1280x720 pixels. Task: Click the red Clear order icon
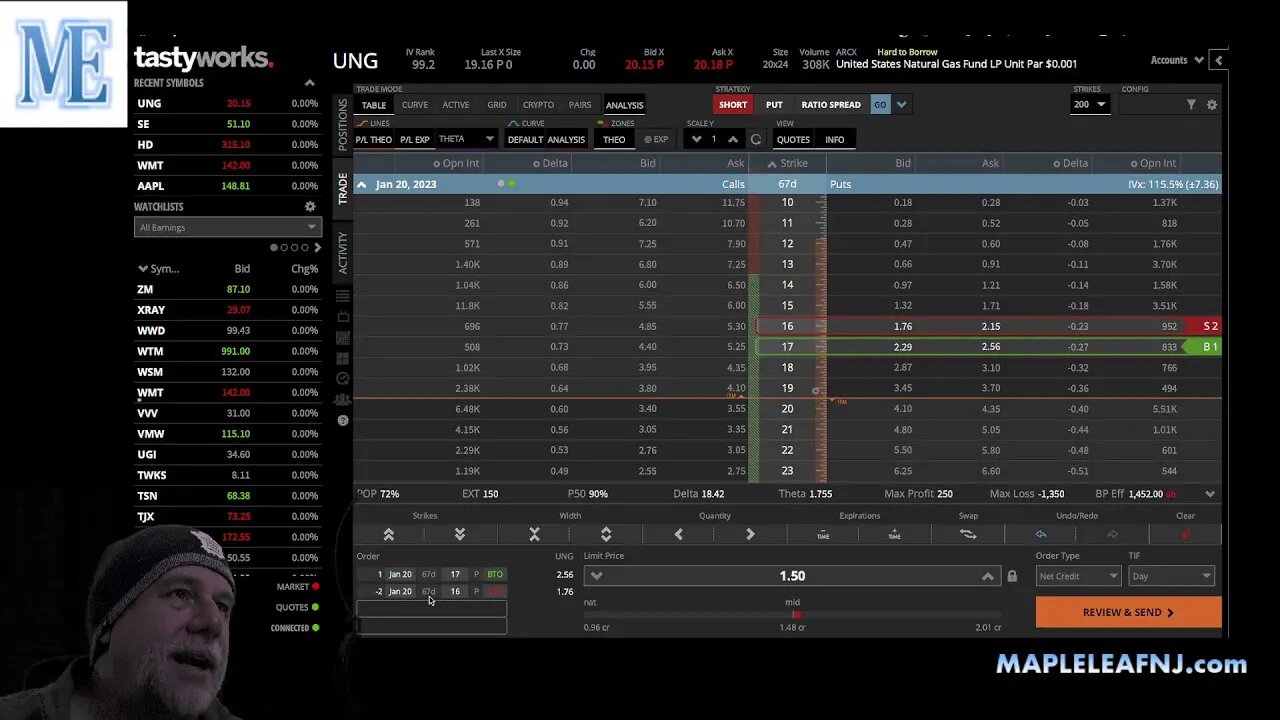(1186, 535)
